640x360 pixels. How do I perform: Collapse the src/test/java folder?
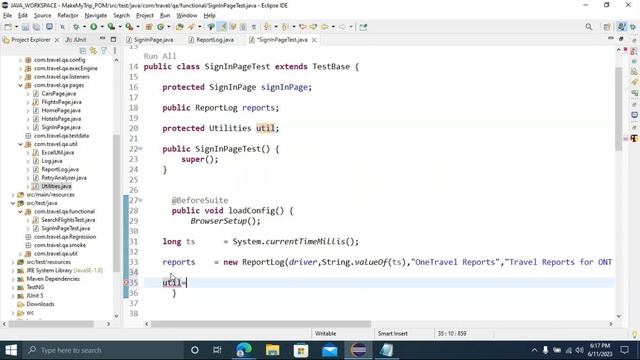click(13, 203)
